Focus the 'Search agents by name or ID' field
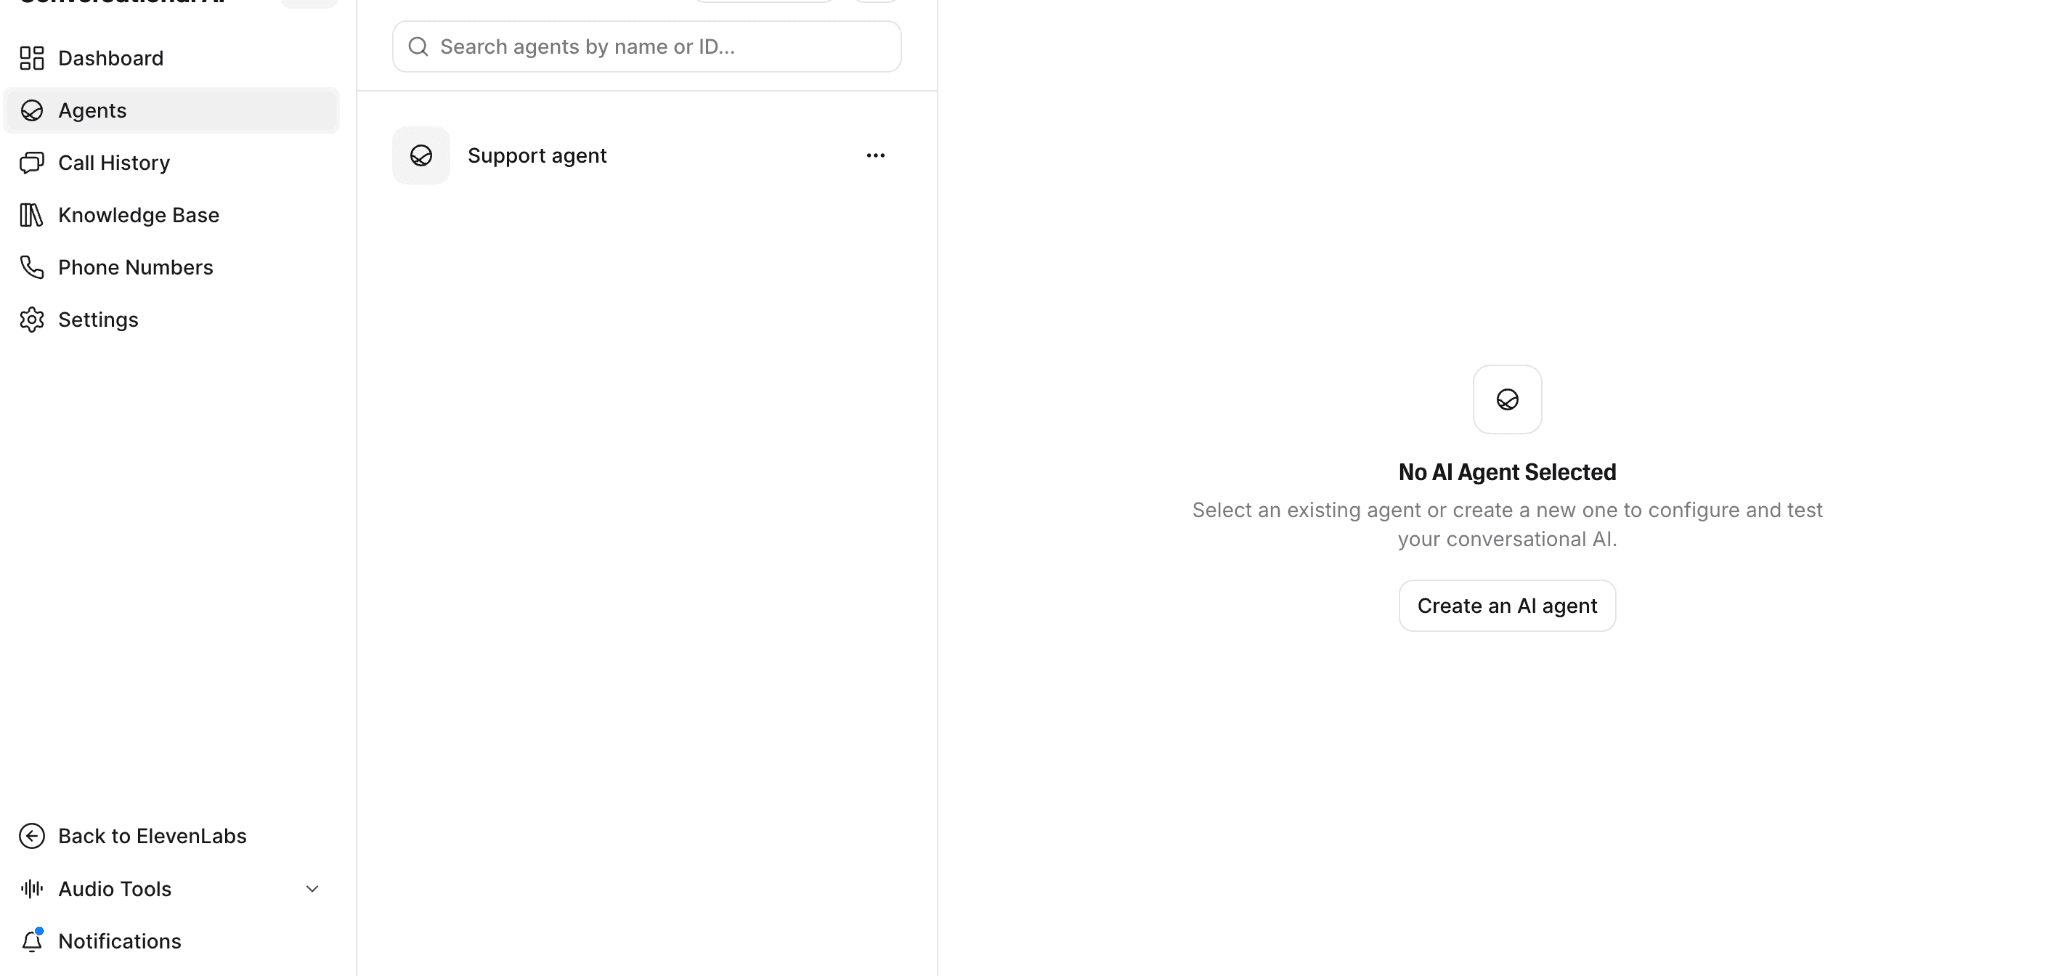Viewport: 2048px width, 976px height. pyautogui.click(x=660, y=47)
